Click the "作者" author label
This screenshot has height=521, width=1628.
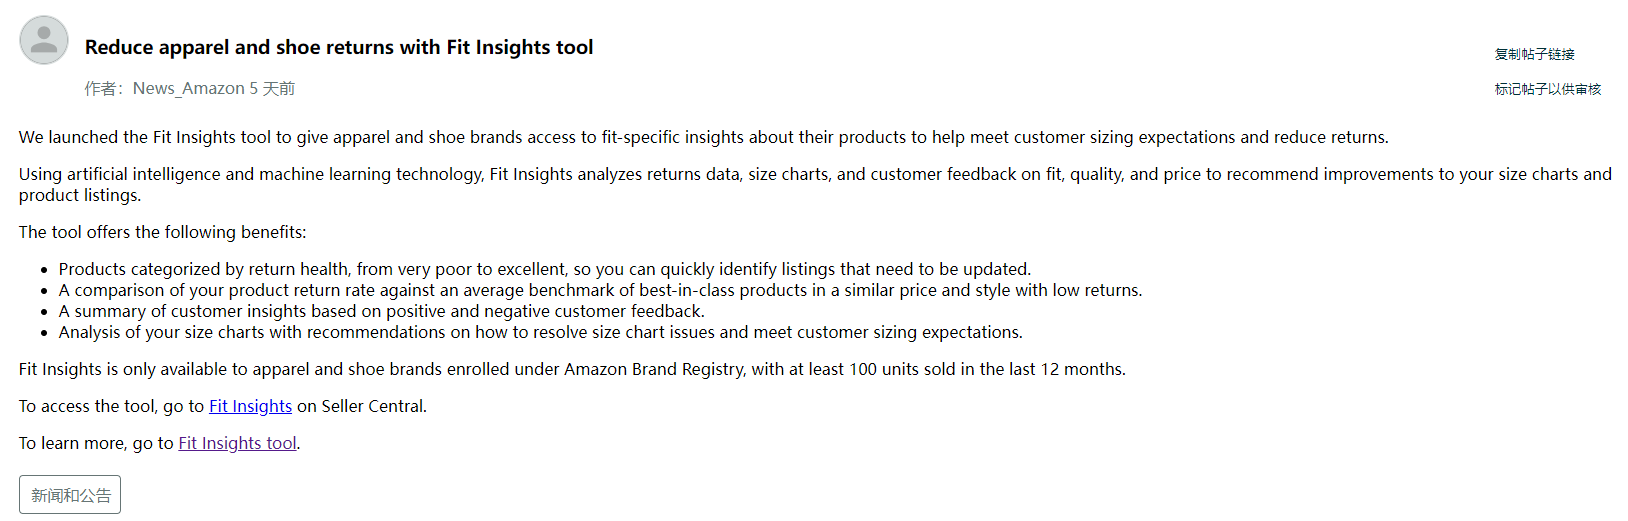pyautogui.click(x=101, y=89)
